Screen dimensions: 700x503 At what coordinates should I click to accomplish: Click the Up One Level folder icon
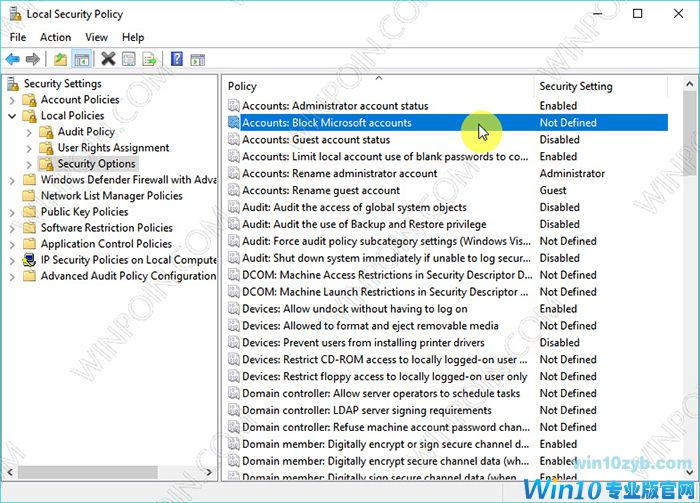click(60, 60)
